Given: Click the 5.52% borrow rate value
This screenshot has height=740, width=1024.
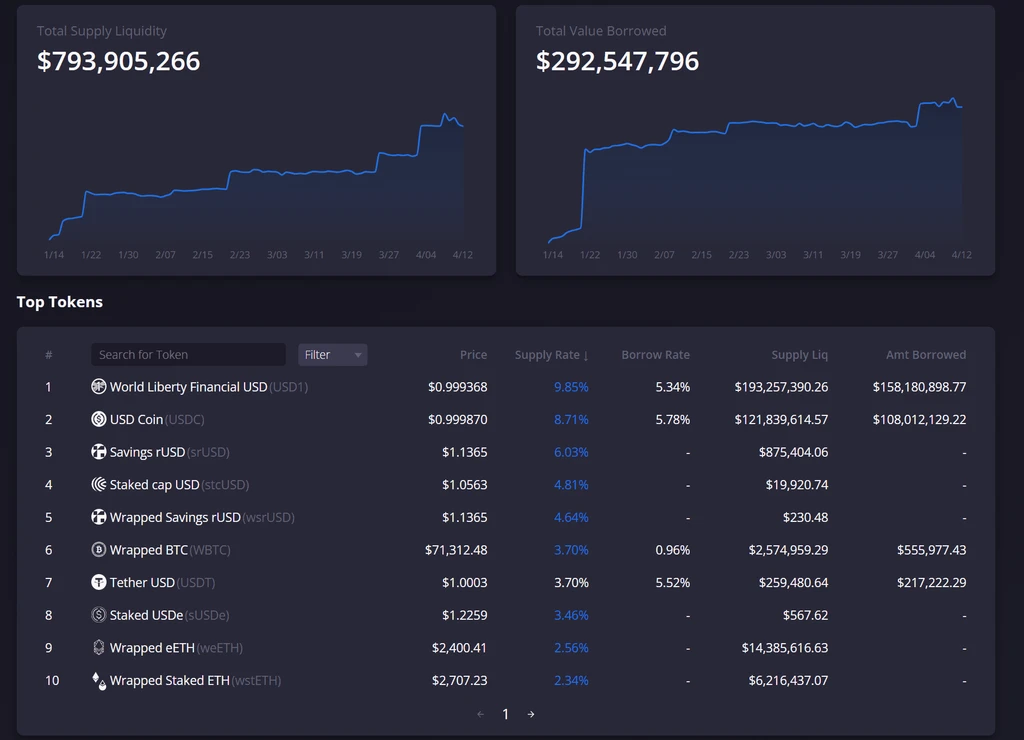Looking at the screenshot, I should [673, 583].
